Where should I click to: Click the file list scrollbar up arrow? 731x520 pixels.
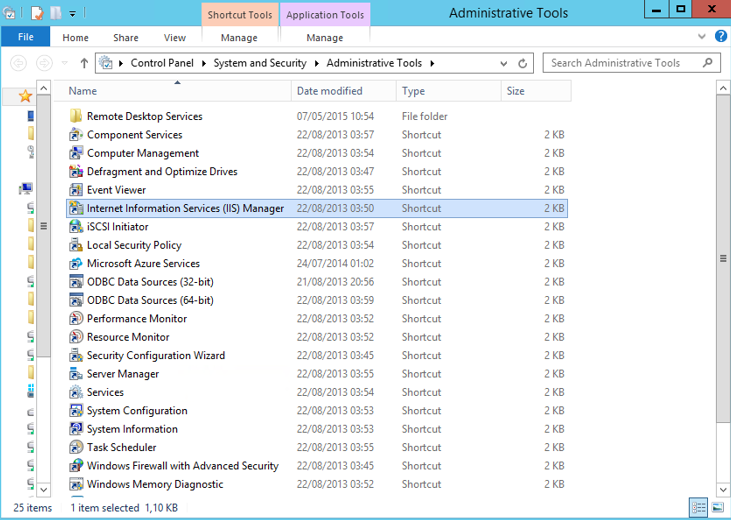(723, 88)
